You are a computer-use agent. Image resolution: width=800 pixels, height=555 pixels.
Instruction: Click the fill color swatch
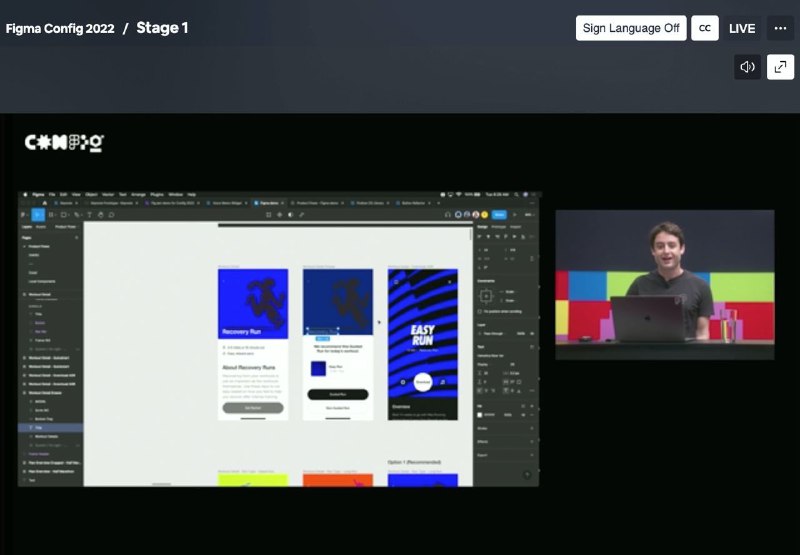pos(480,415)
